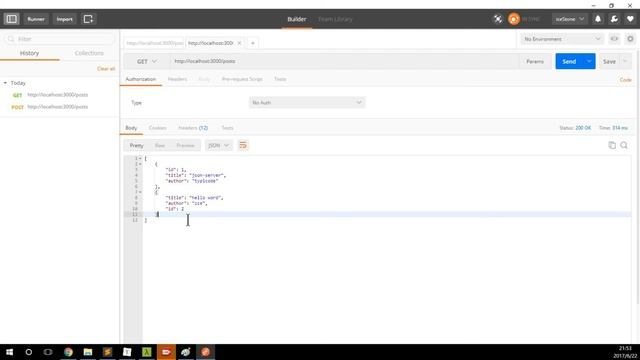The height and width of the screenshot is (360, 640).
Task: Open the manage environments gear icon
Action: [630, 39]
